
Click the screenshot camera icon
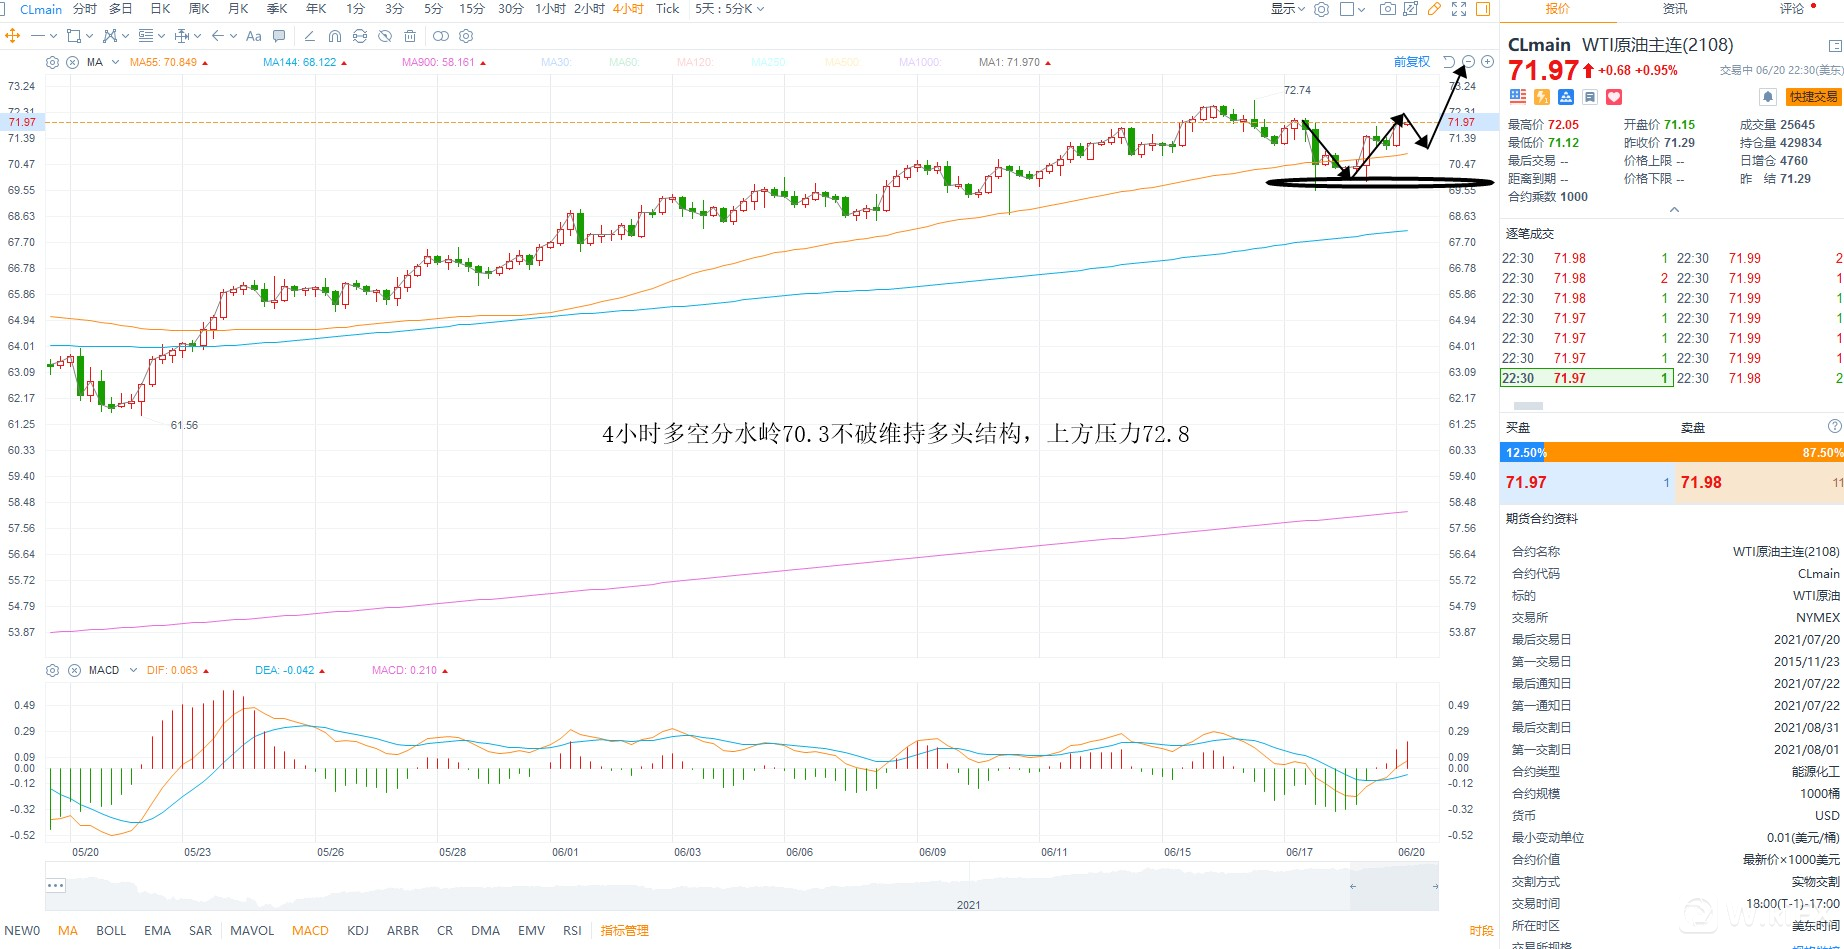[x=1387, y=9]
